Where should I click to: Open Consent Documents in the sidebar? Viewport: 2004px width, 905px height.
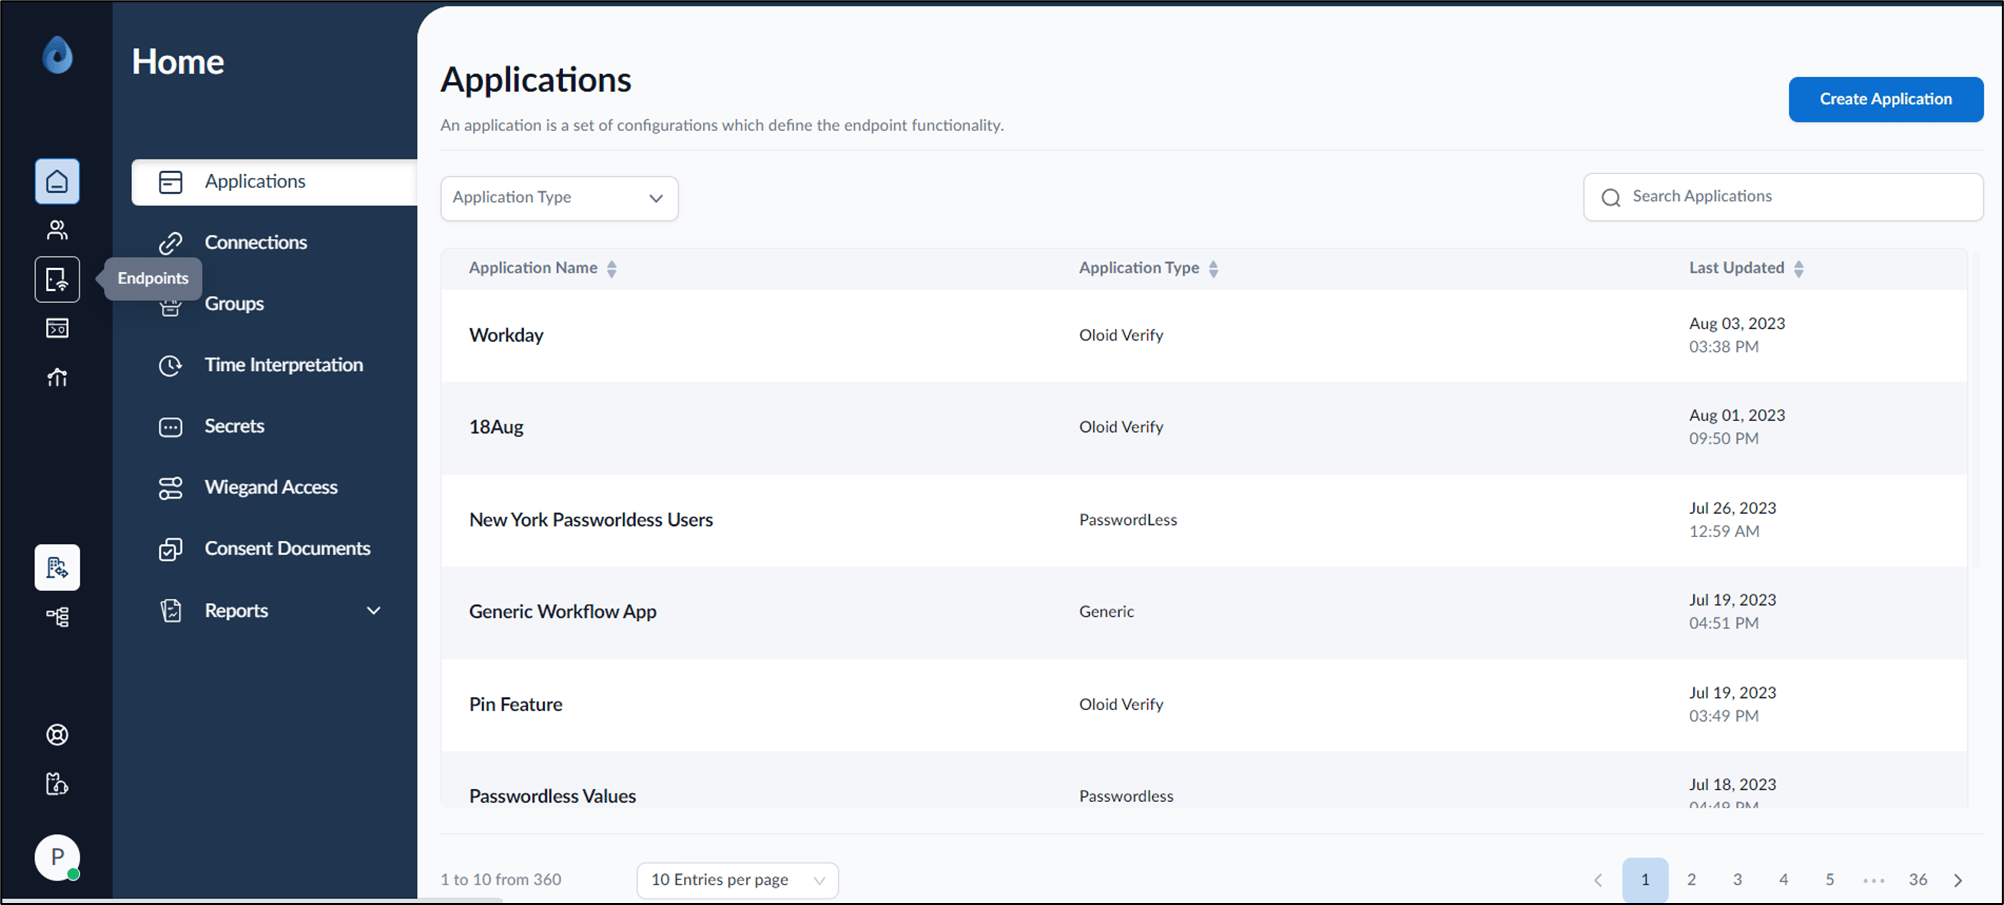[x=287, y=548]
